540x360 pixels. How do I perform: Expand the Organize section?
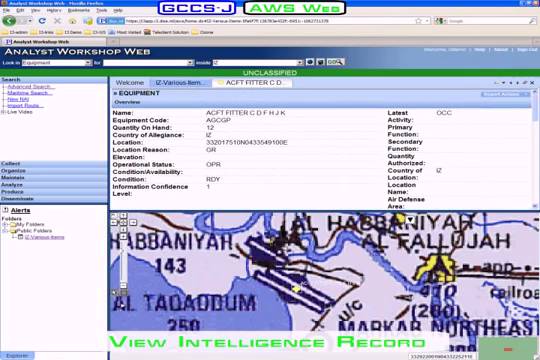[54, 171]
